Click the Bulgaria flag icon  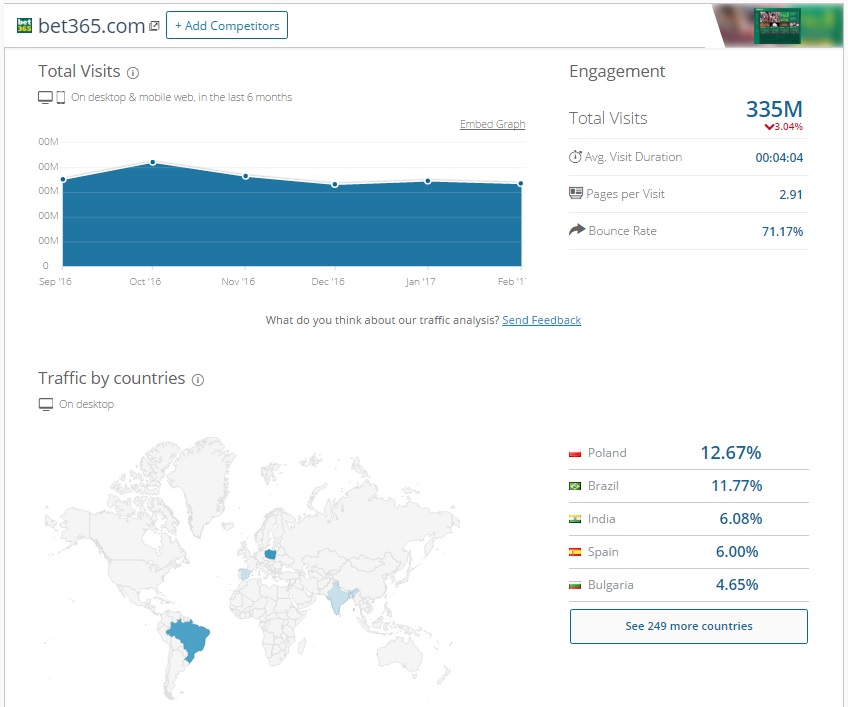[x=575, y=585]
